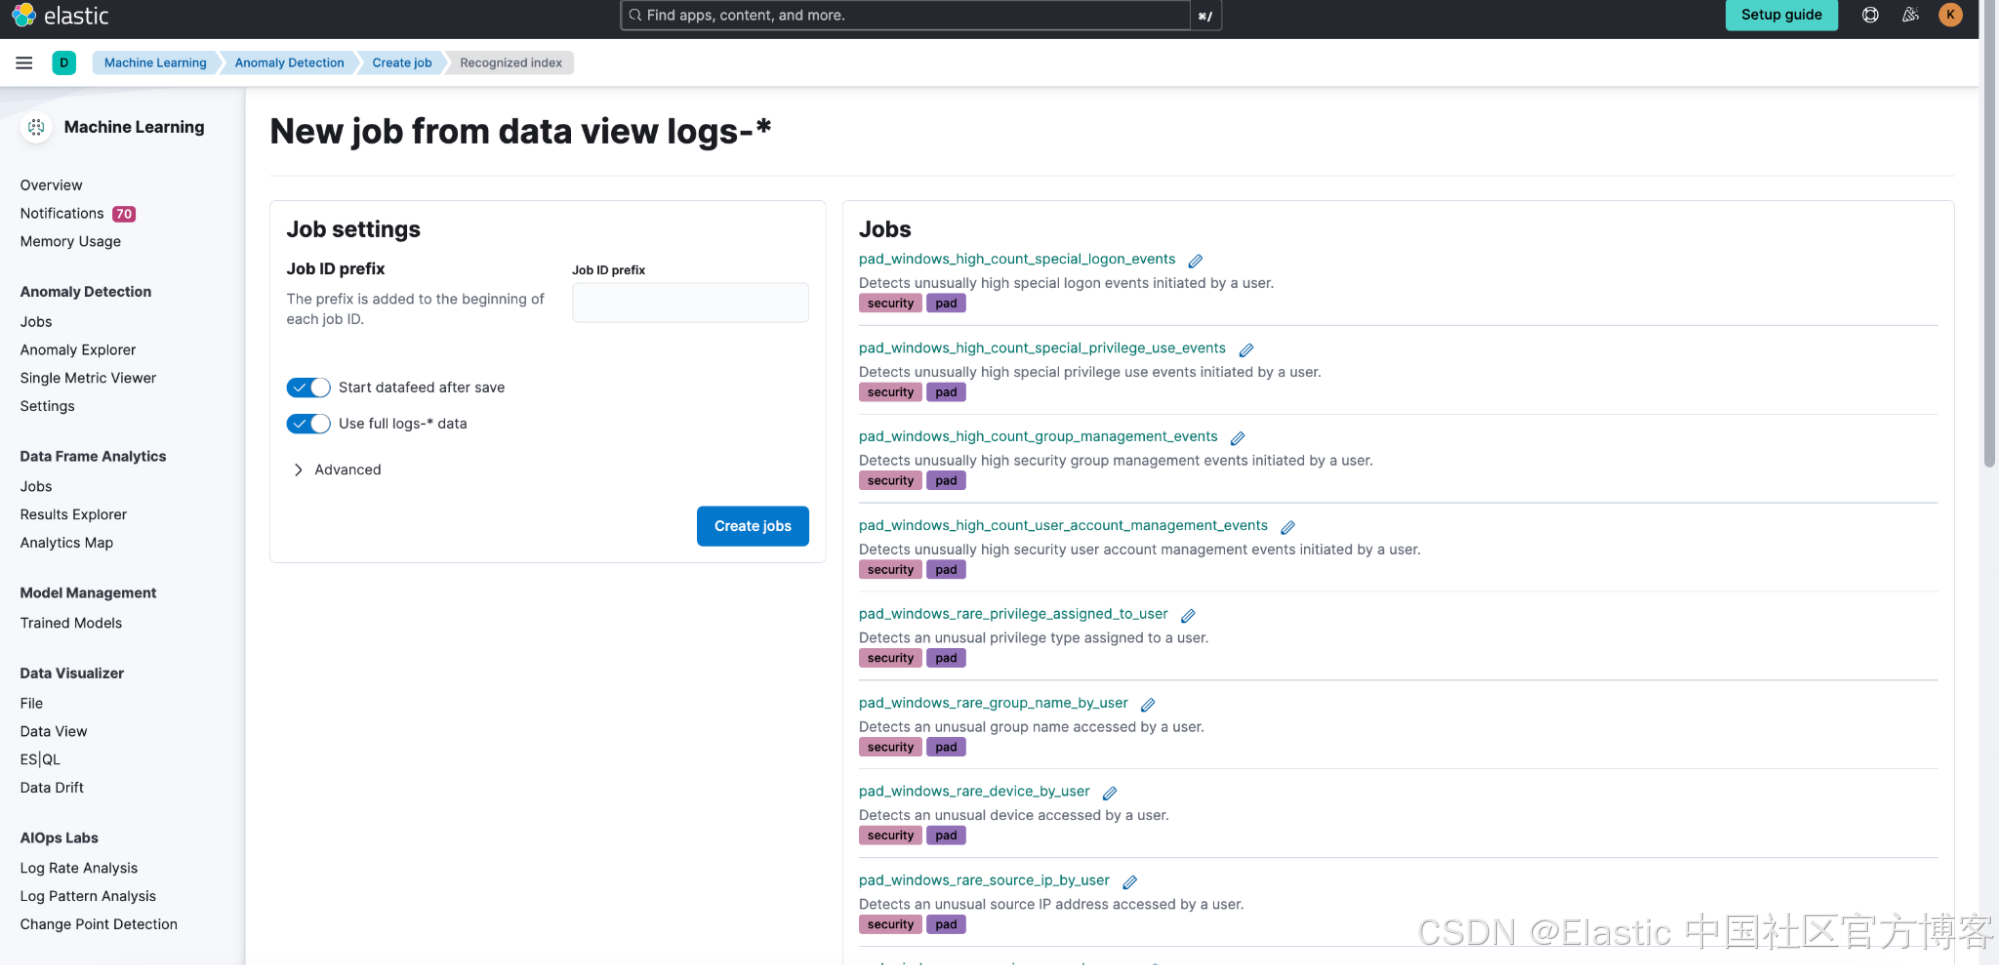
Task: Click security tag under rare_device_by_user job
Action: coord(890,835)
